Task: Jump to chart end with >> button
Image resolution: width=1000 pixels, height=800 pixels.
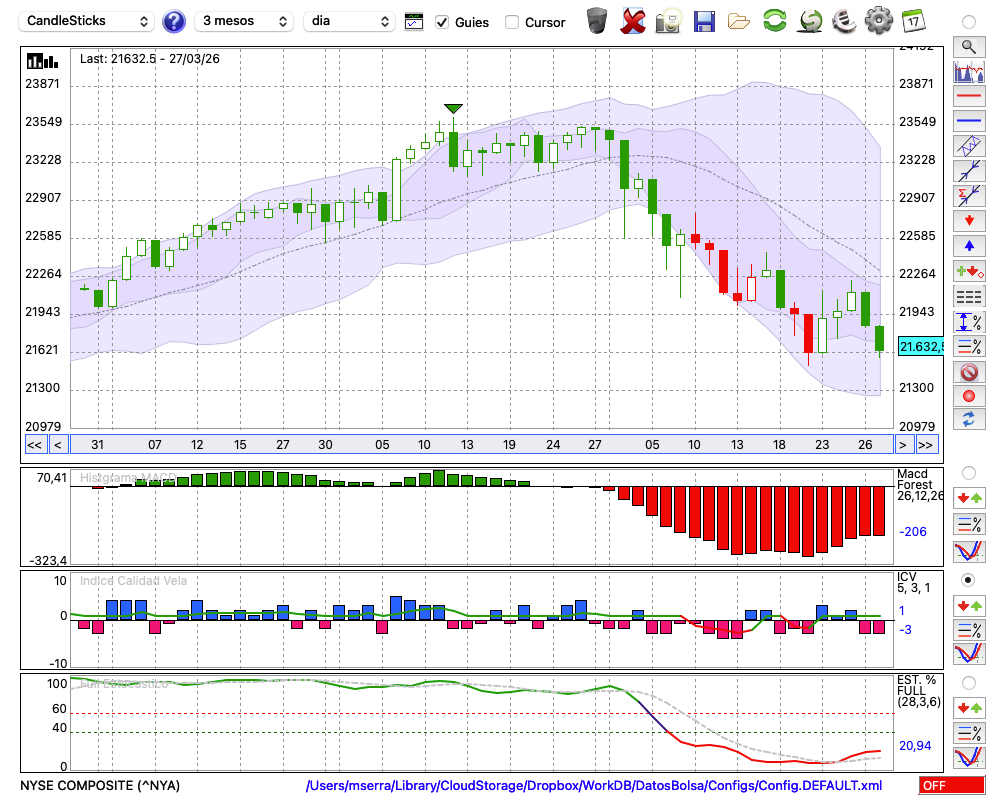Action: click(x=926, y=445)
